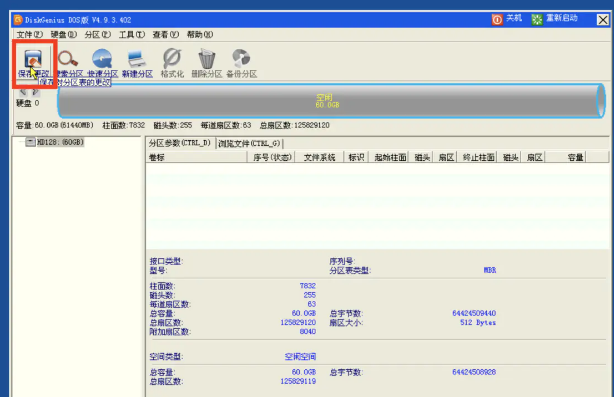Click the Restart (重新启动) button in title bar
614x397 pixels.
(554, 19)
